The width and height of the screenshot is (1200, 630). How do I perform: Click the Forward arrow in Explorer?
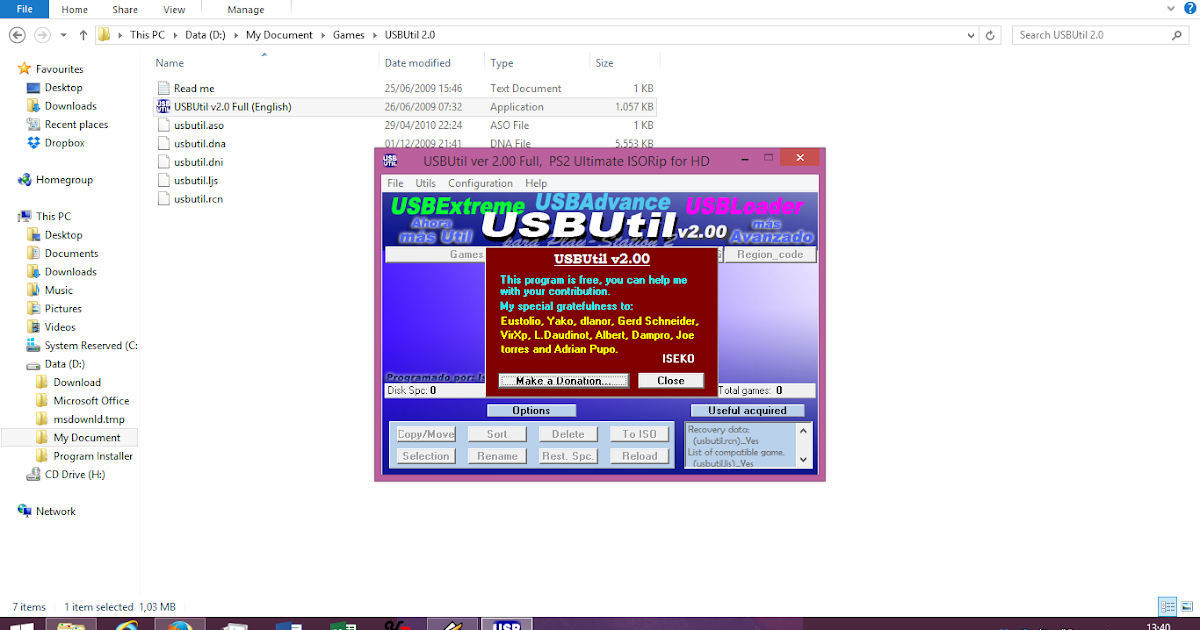[42, 35]
